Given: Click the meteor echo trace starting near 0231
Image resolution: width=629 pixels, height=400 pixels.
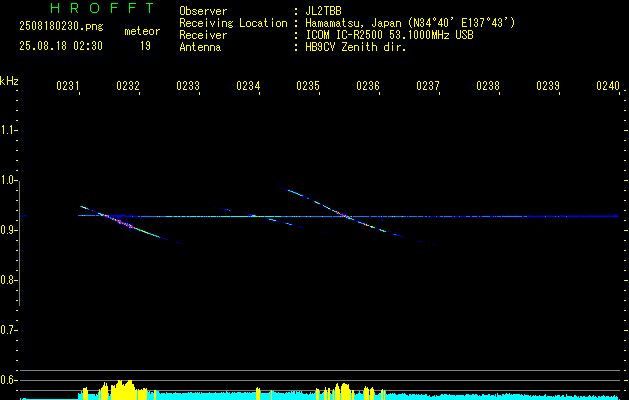Looking at the screenshot, I should coord(131,225).
